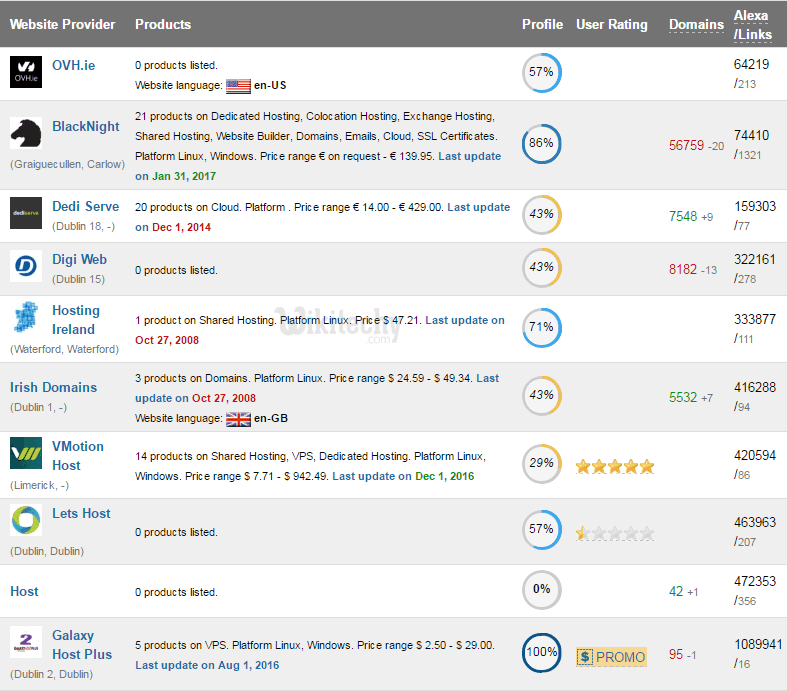Open the Dedi Serve logo thumbnail
This screenshot has width=787, height=691.
25,213
